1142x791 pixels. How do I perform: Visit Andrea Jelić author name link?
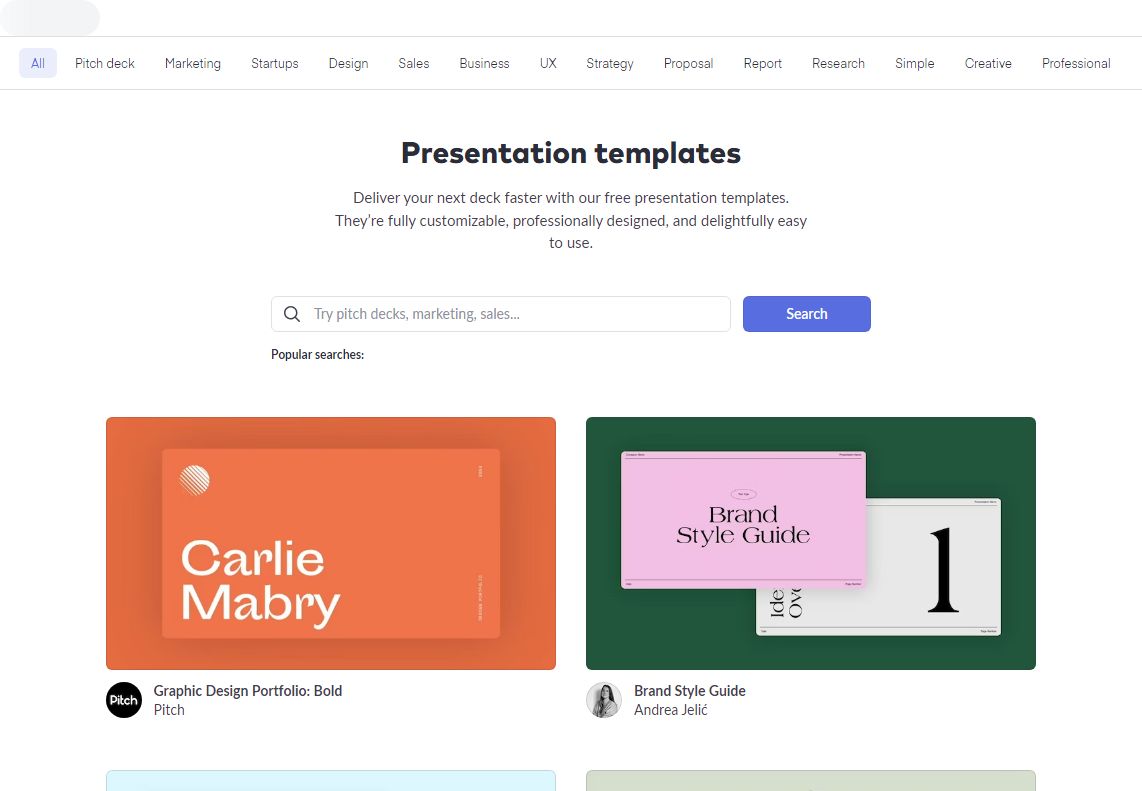pos(671,710)
